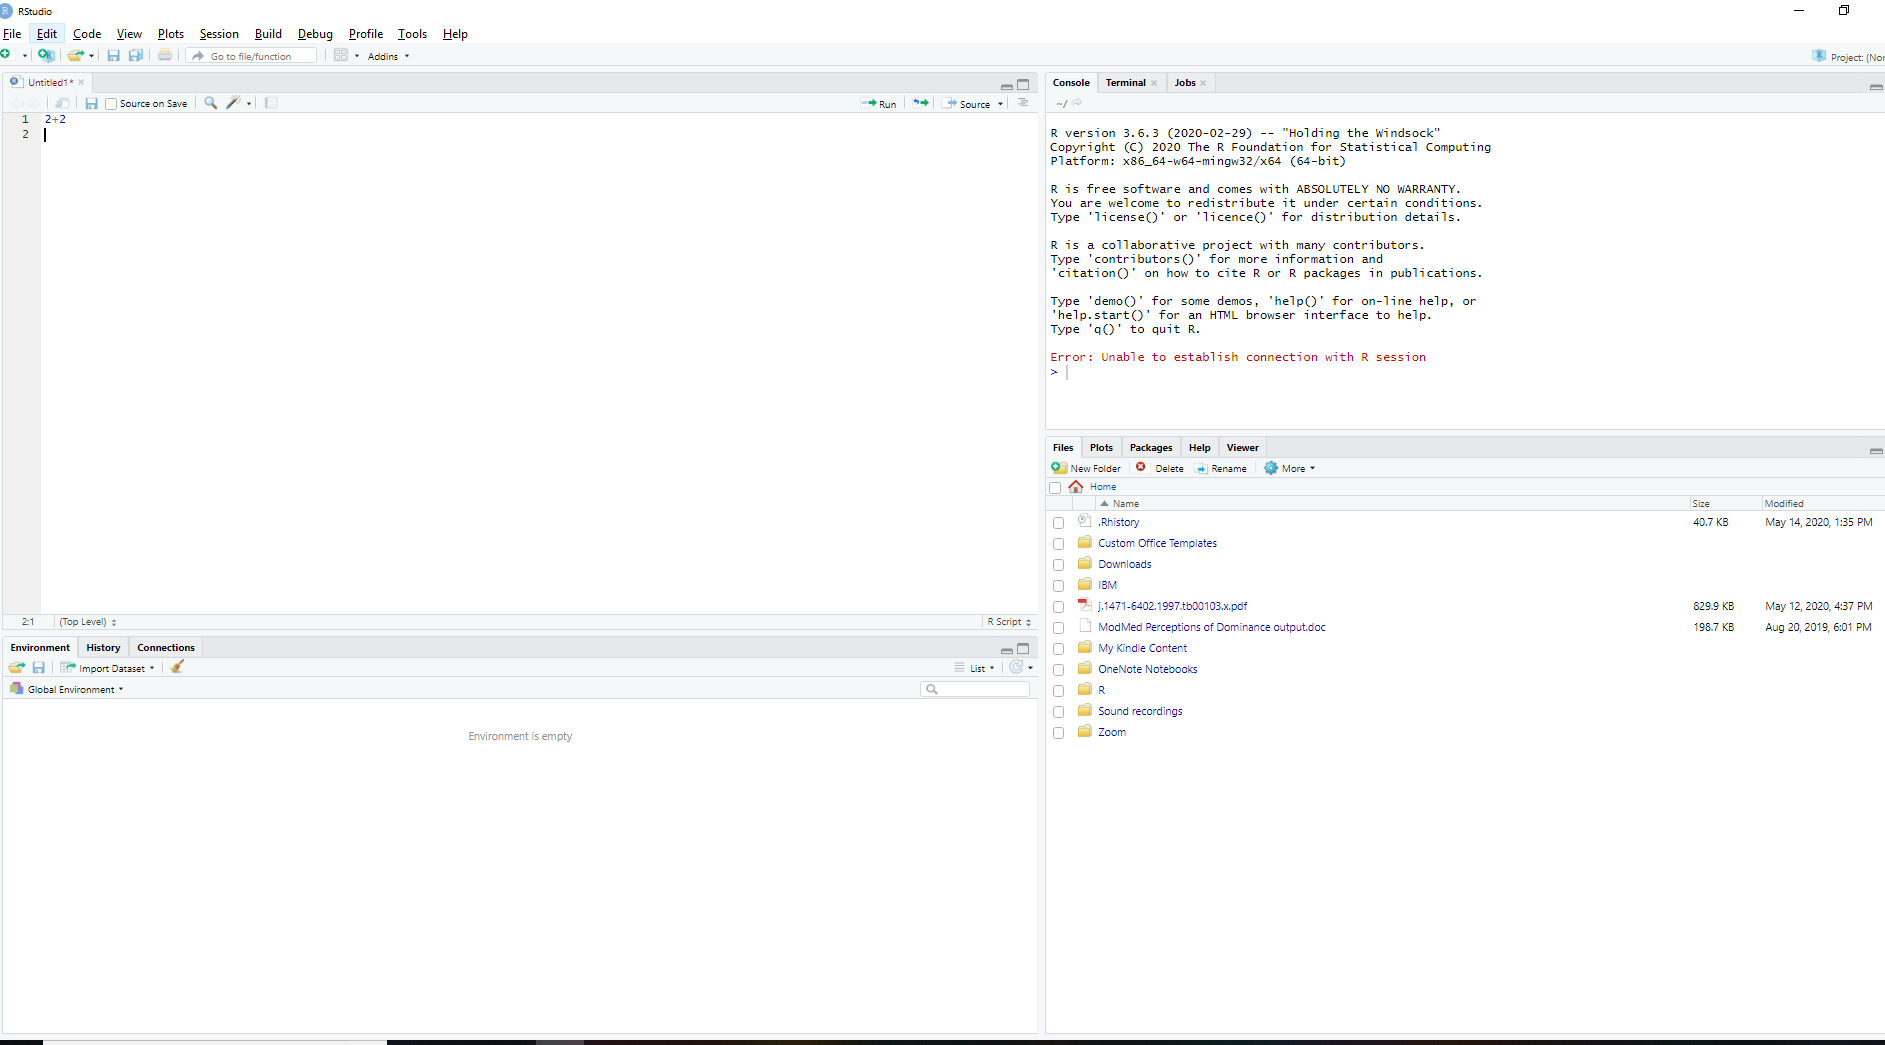Viewport: 1885px width, 1045px height.
Task: Open R Script file type selector
Action: coord(1009,622)
